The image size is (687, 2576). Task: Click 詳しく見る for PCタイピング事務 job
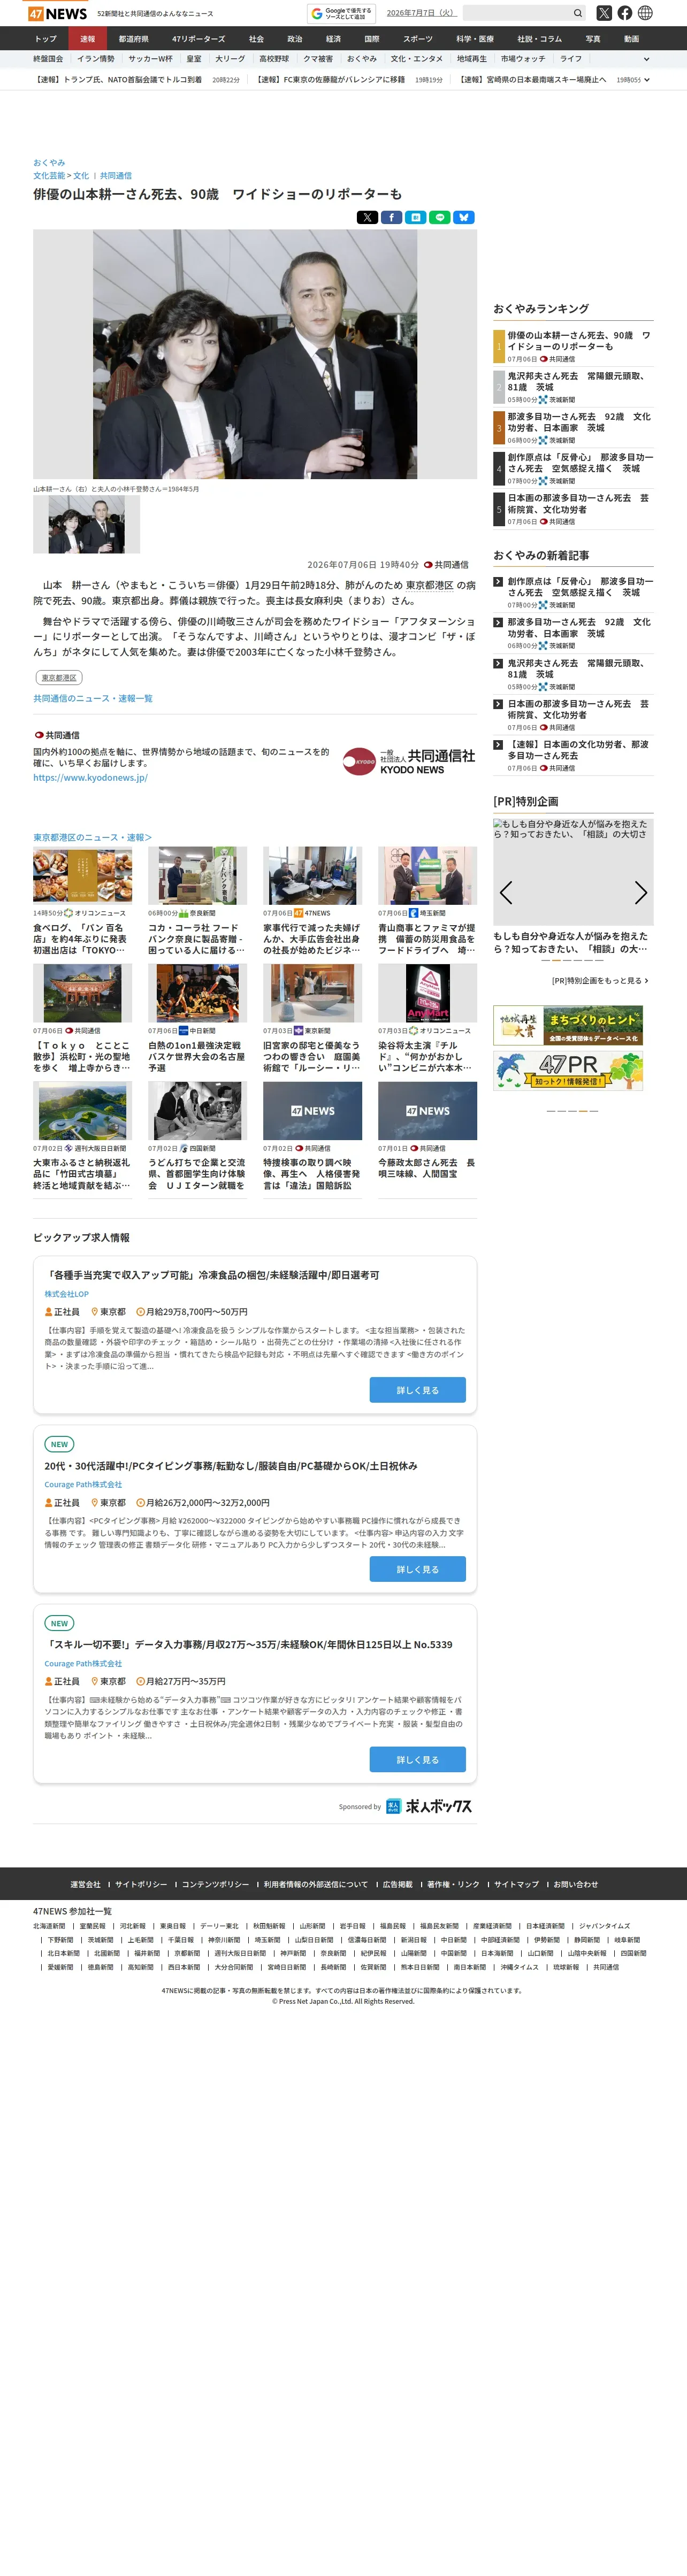(417, 1569)
